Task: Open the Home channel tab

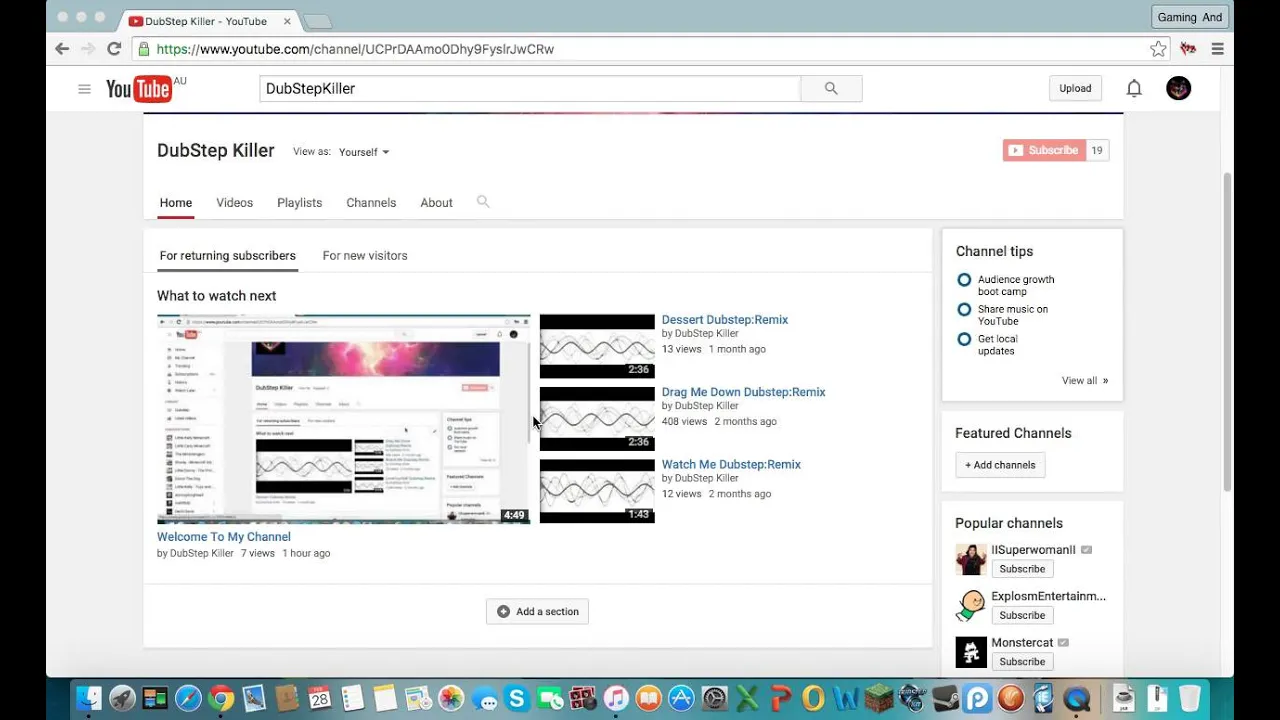Action: tap(176, 202)
